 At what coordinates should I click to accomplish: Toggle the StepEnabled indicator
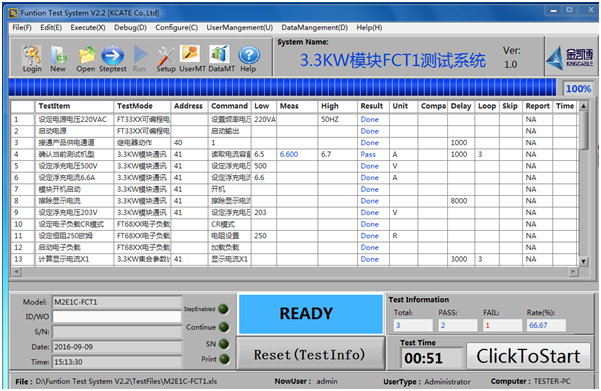(x=223, y=309)
